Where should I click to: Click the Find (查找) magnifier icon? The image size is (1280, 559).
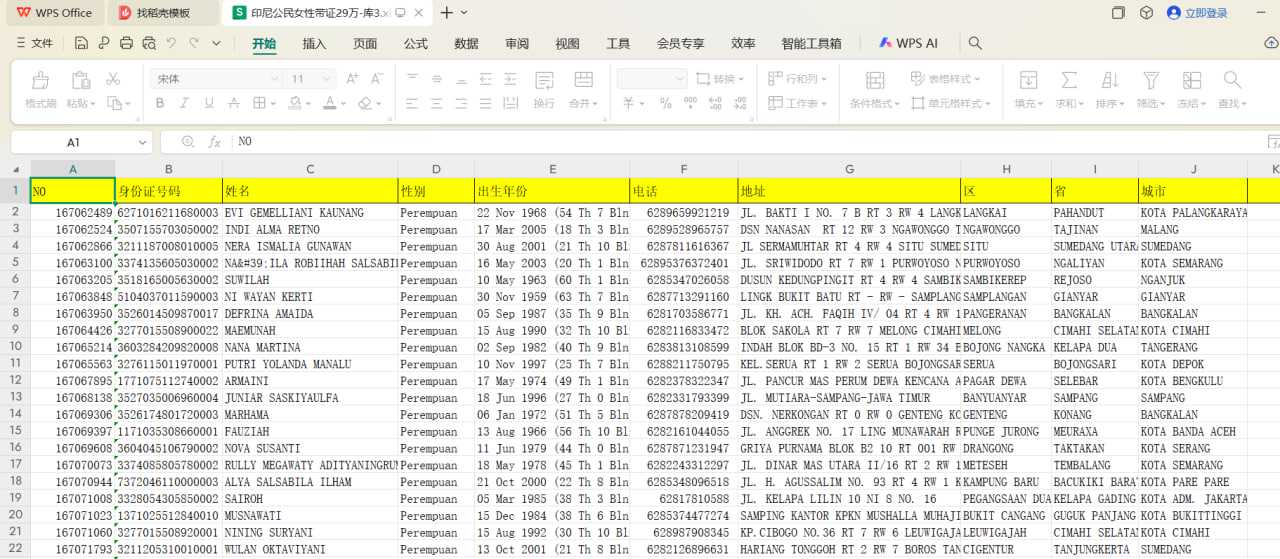click(x=1232, y=80)
